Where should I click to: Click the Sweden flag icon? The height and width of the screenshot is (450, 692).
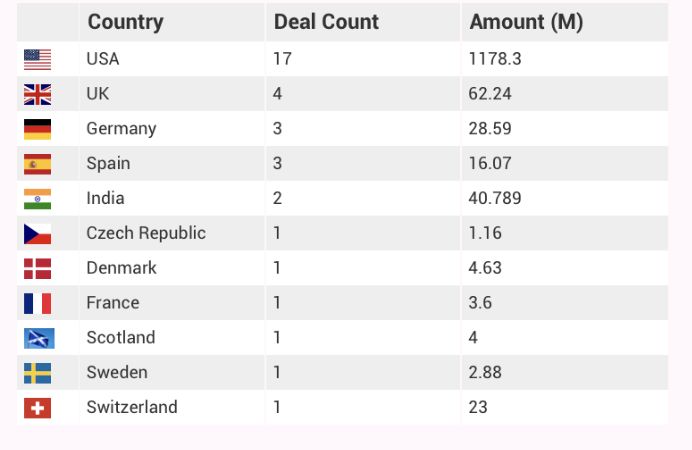point(37,373)
